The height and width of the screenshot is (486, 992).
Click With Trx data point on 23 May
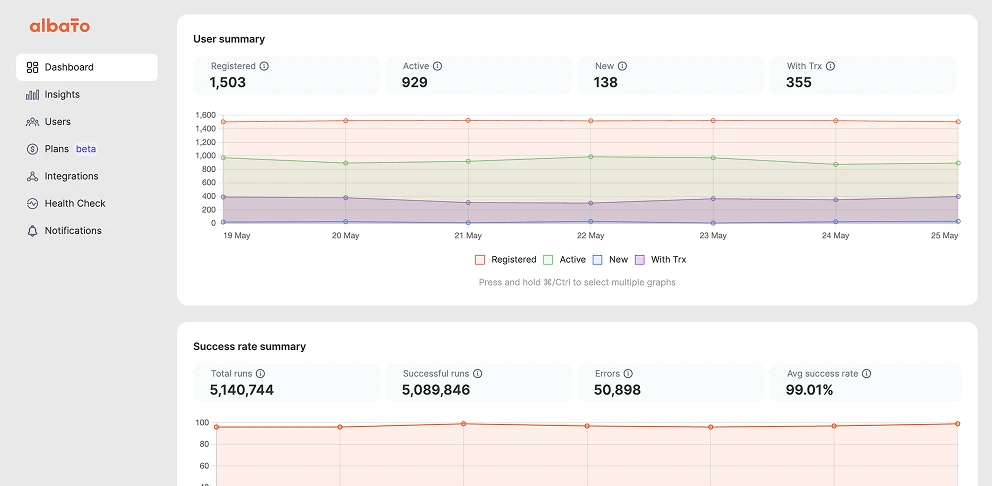(713, 199)
